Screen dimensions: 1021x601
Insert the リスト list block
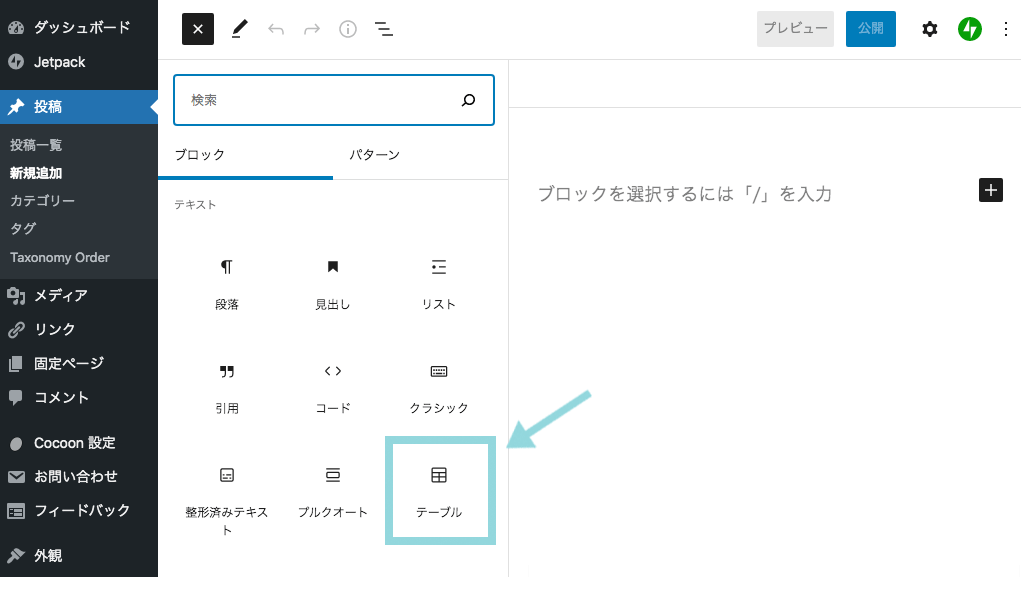pyautogui.click(x=439, y=285)
